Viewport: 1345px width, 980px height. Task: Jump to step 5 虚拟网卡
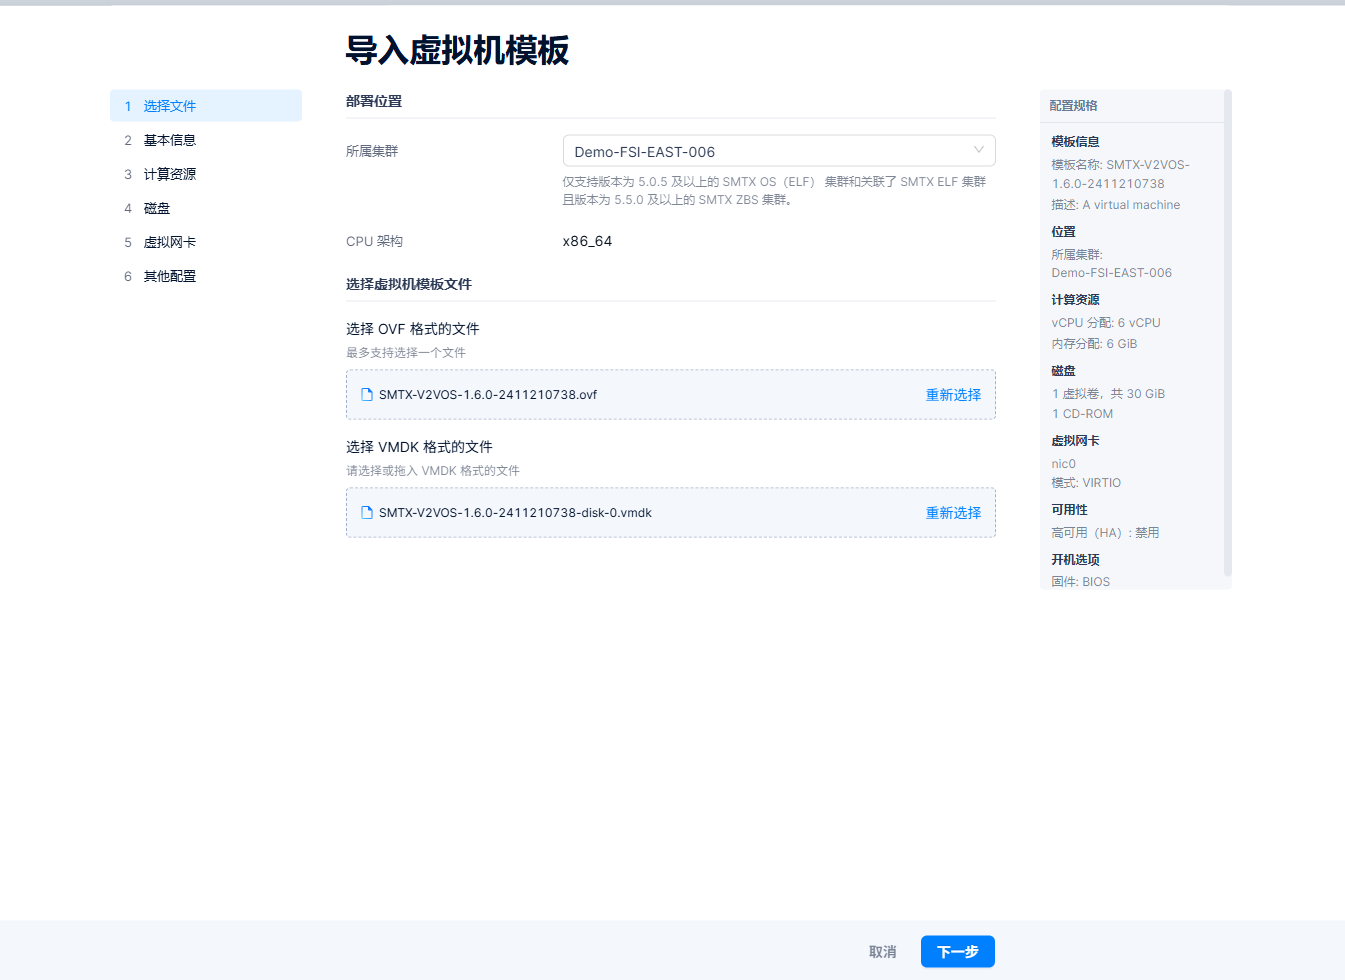[x=169, y=242]
